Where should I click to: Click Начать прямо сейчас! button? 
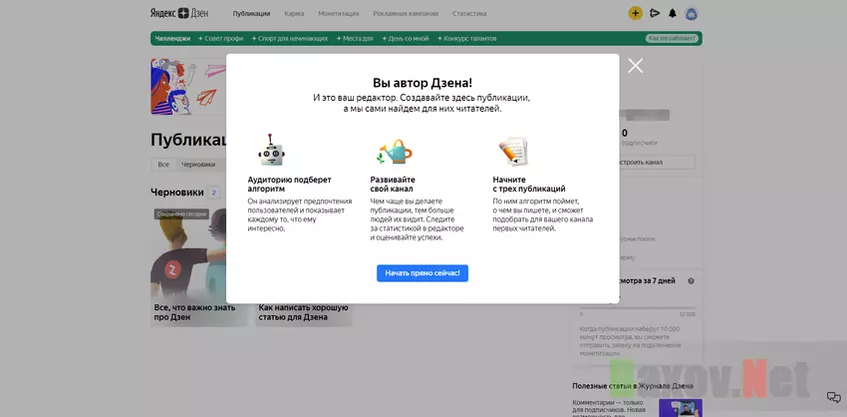coord(422,273)
